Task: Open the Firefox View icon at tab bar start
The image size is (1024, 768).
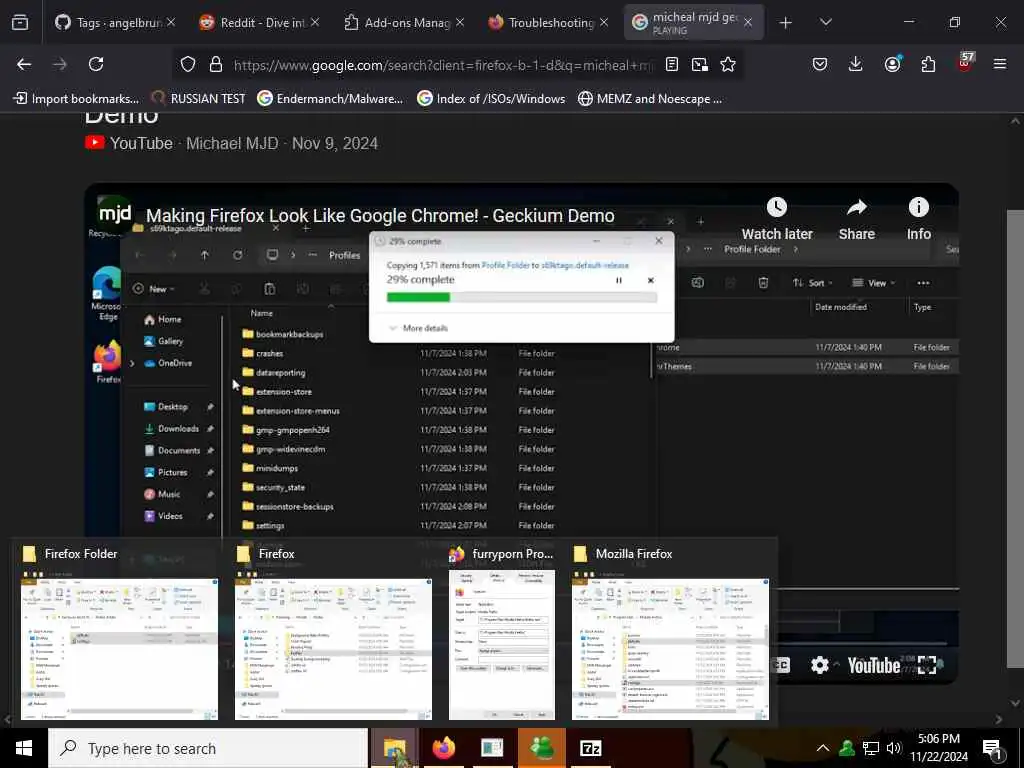Action: 20,23
